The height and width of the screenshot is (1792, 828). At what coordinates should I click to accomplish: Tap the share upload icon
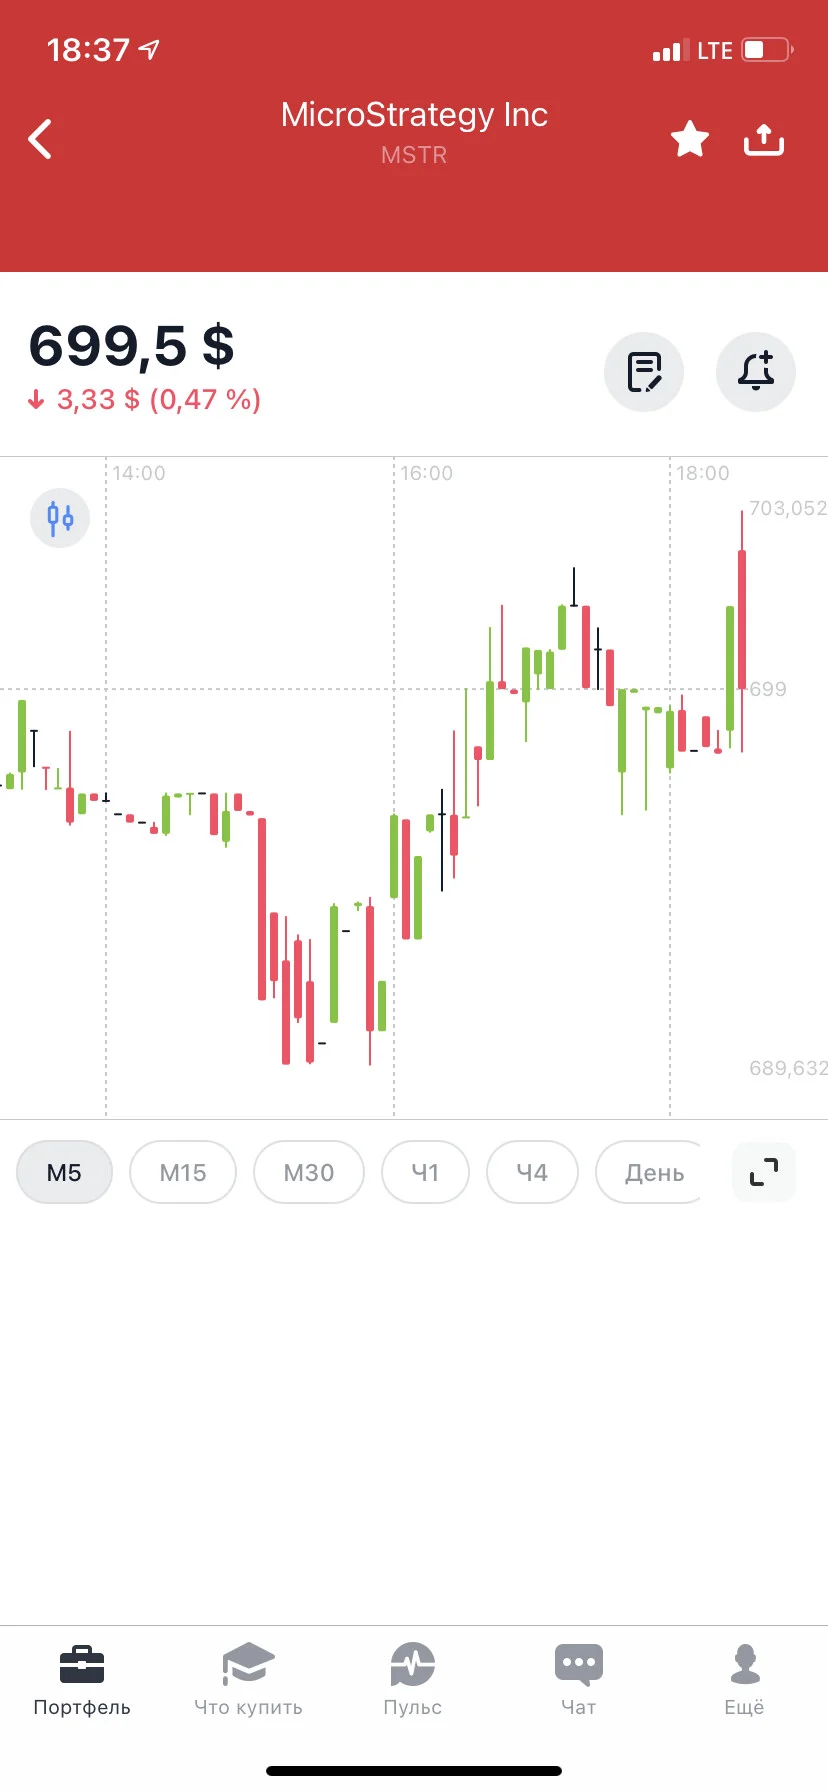(x=764, y=139)
